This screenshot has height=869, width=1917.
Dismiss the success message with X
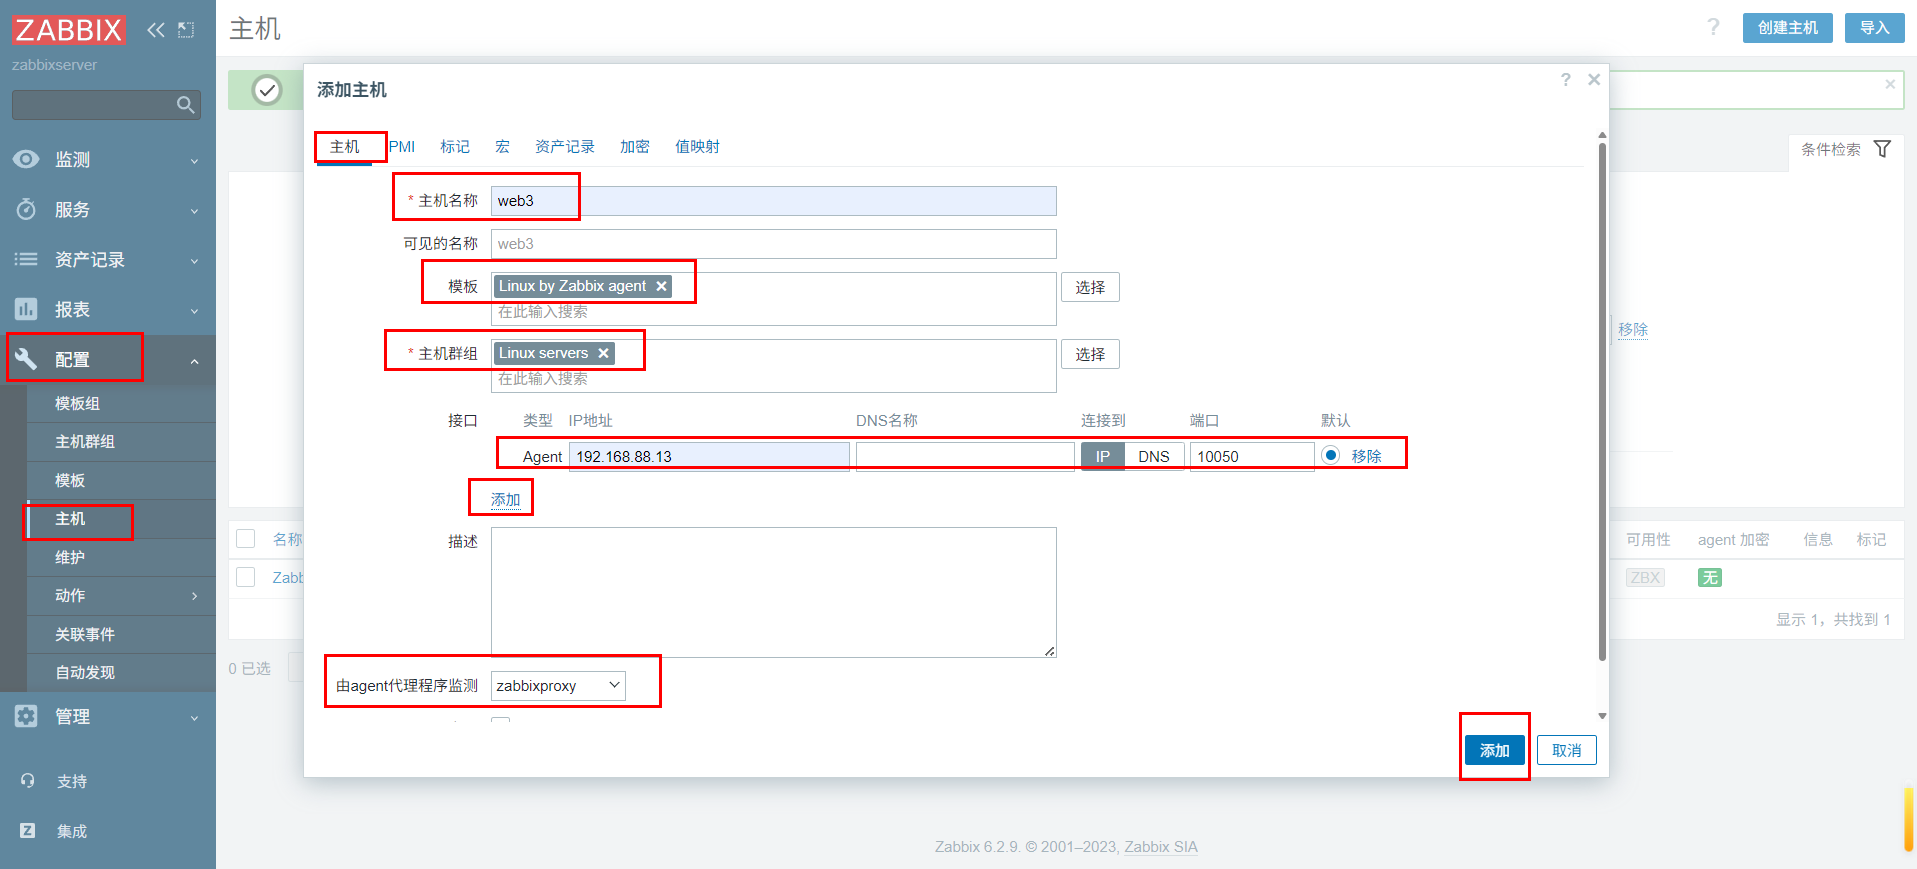pos(1890,85)
